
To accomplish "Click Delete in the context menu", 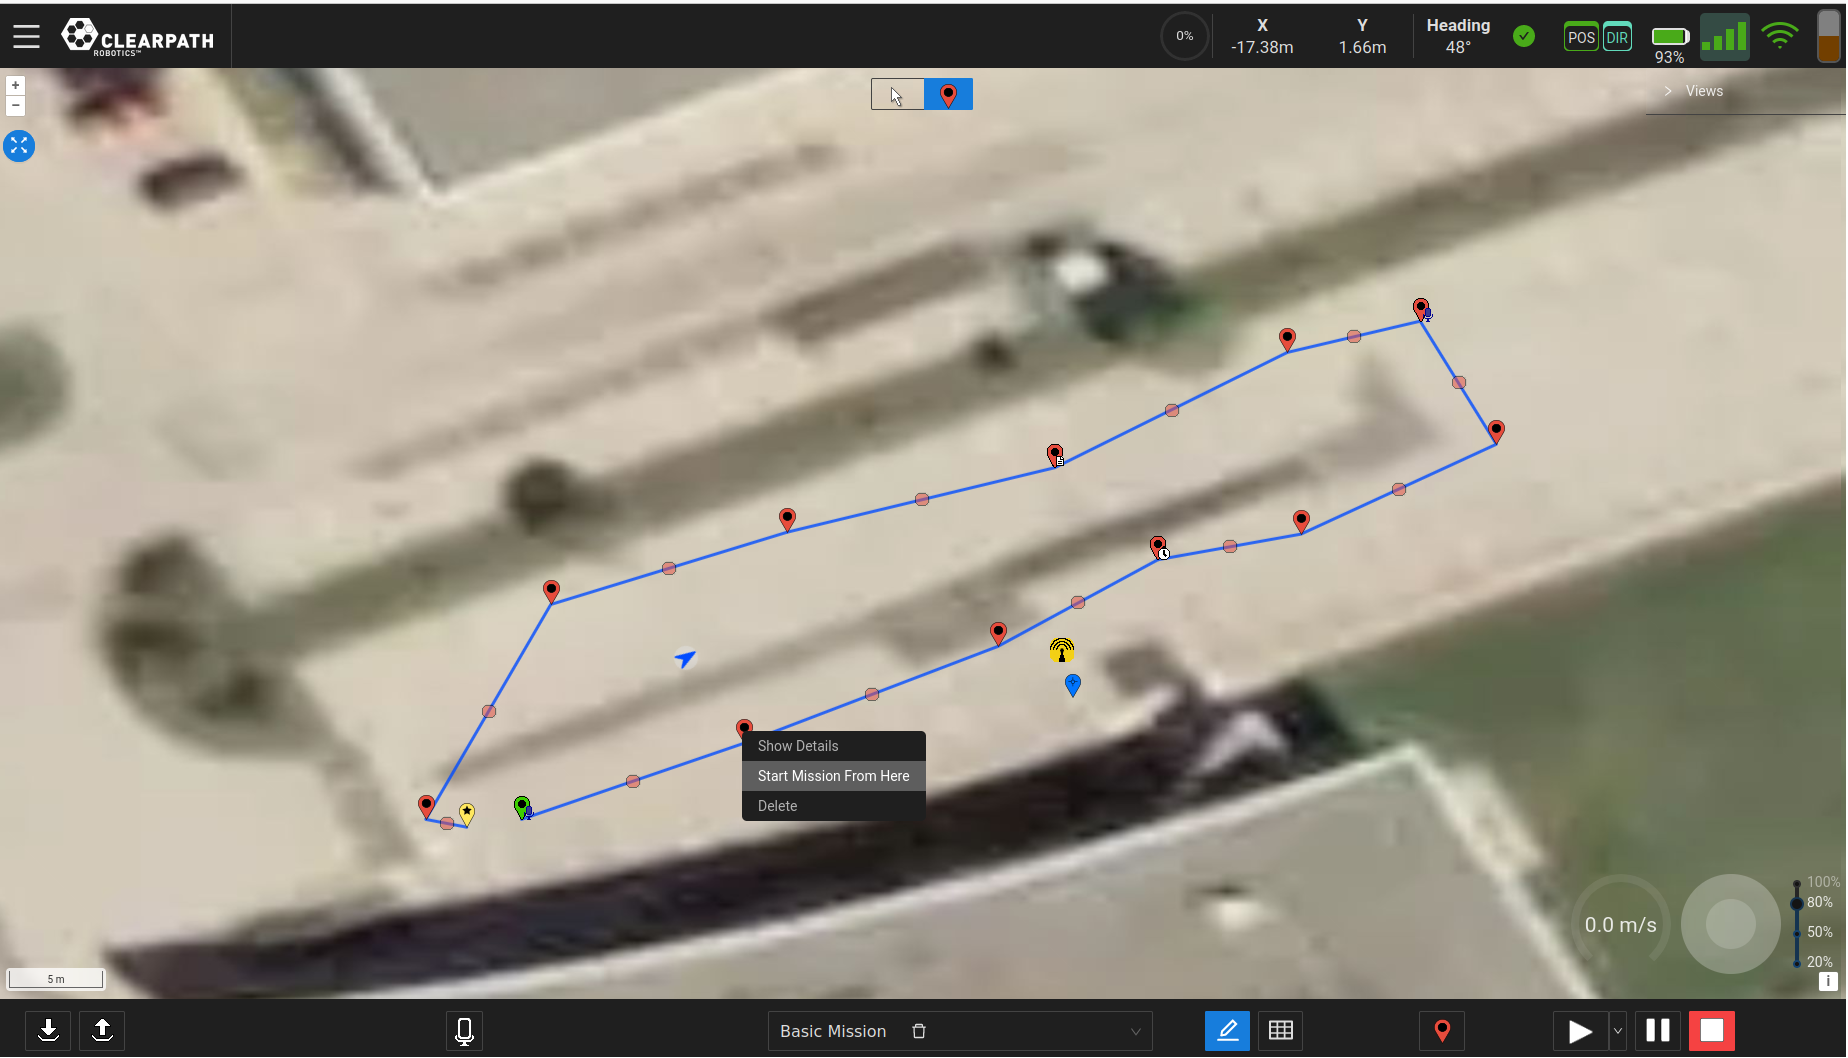I will (777, 806).
